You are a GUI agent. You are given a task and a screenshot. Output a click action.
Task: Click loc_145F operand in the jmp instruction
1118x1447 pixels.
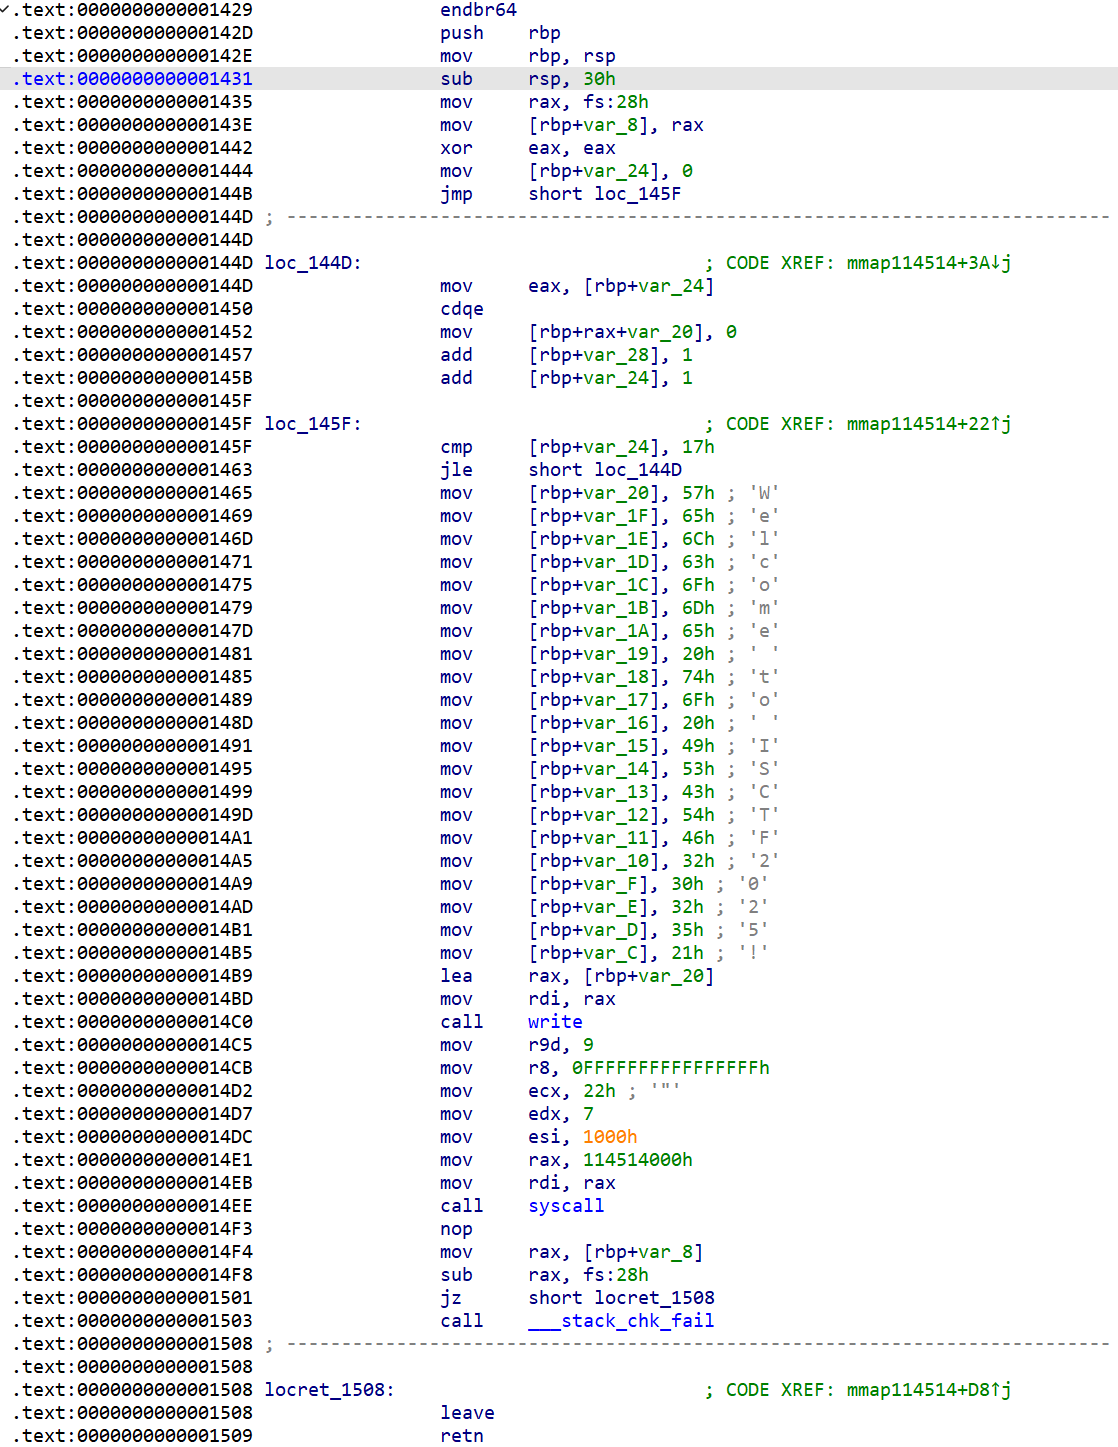pyautogui.click(x=637, y=194)
